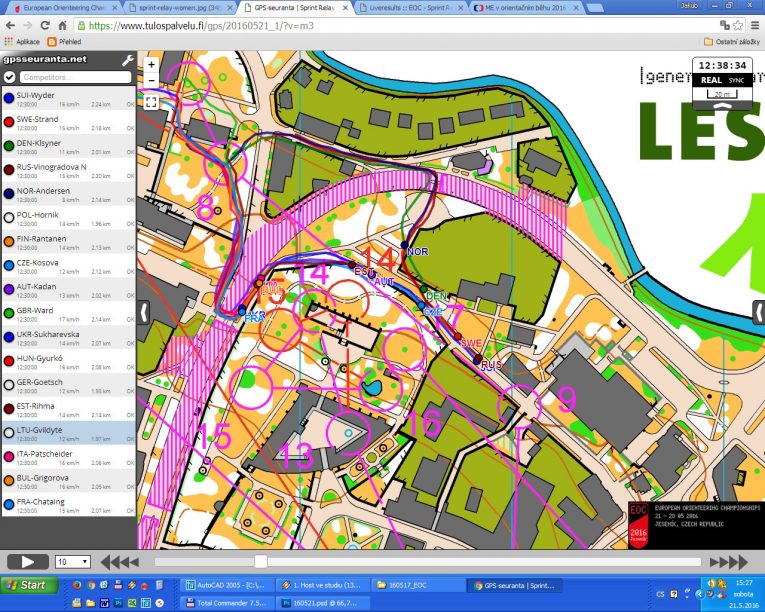Enable GER-Goetsch empty circle toggle
The width and height of the screenshot is (765, 612).
9,385
